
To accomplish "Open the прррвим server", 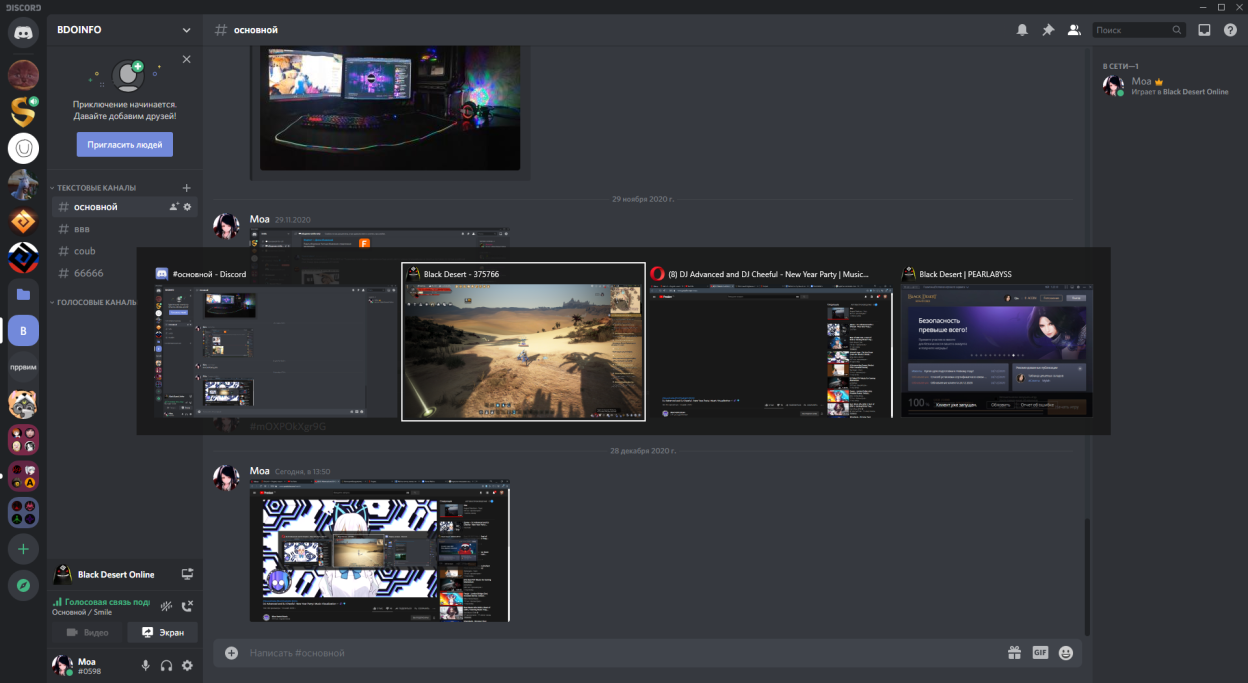I will pyautogui.click(x=23, y=367).
